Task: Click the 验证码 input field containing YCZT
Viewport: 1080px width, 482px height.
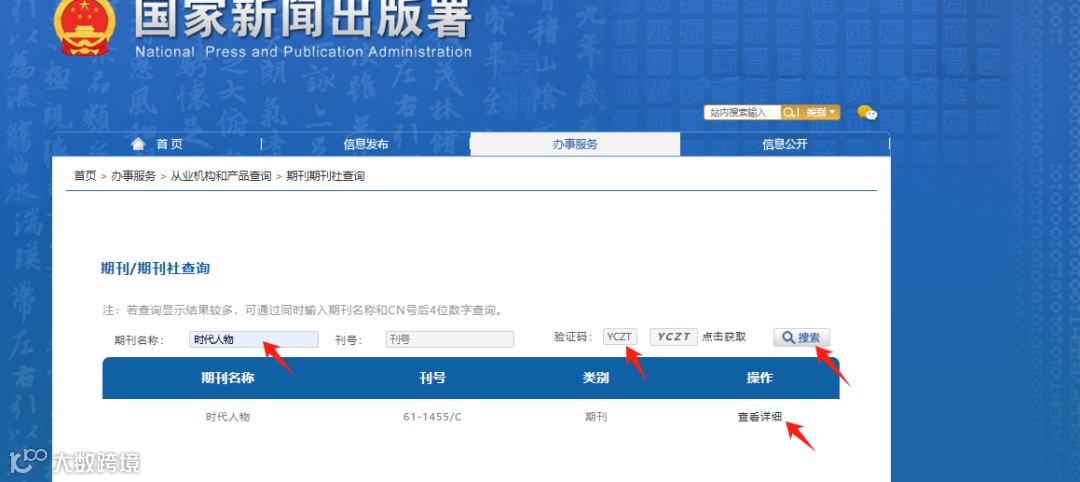Action: 620,337
